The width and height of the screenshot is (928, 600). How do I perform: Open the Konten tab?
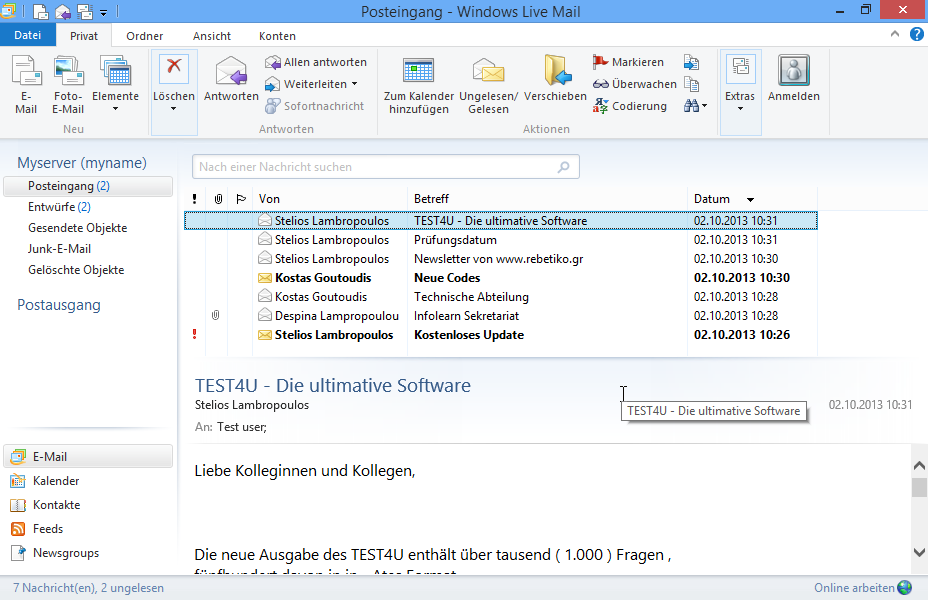click(x=277, y=36)
